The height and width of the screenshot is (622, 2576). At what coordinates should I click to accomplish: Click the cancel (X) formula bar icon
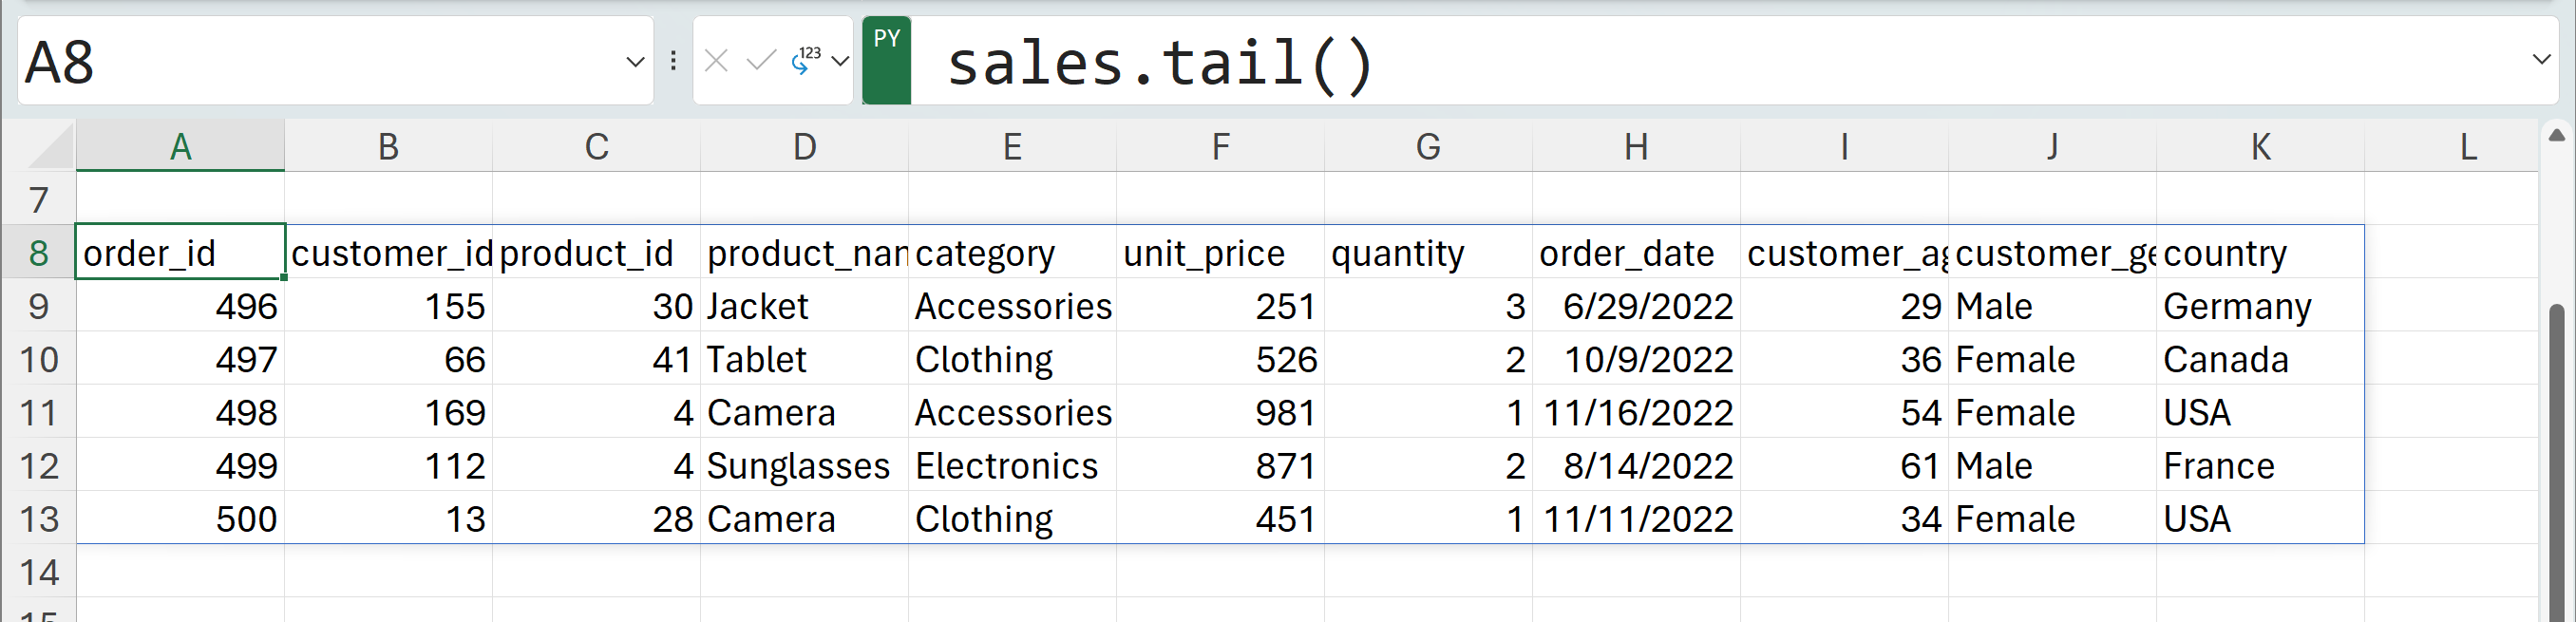[x=716, y=62]
